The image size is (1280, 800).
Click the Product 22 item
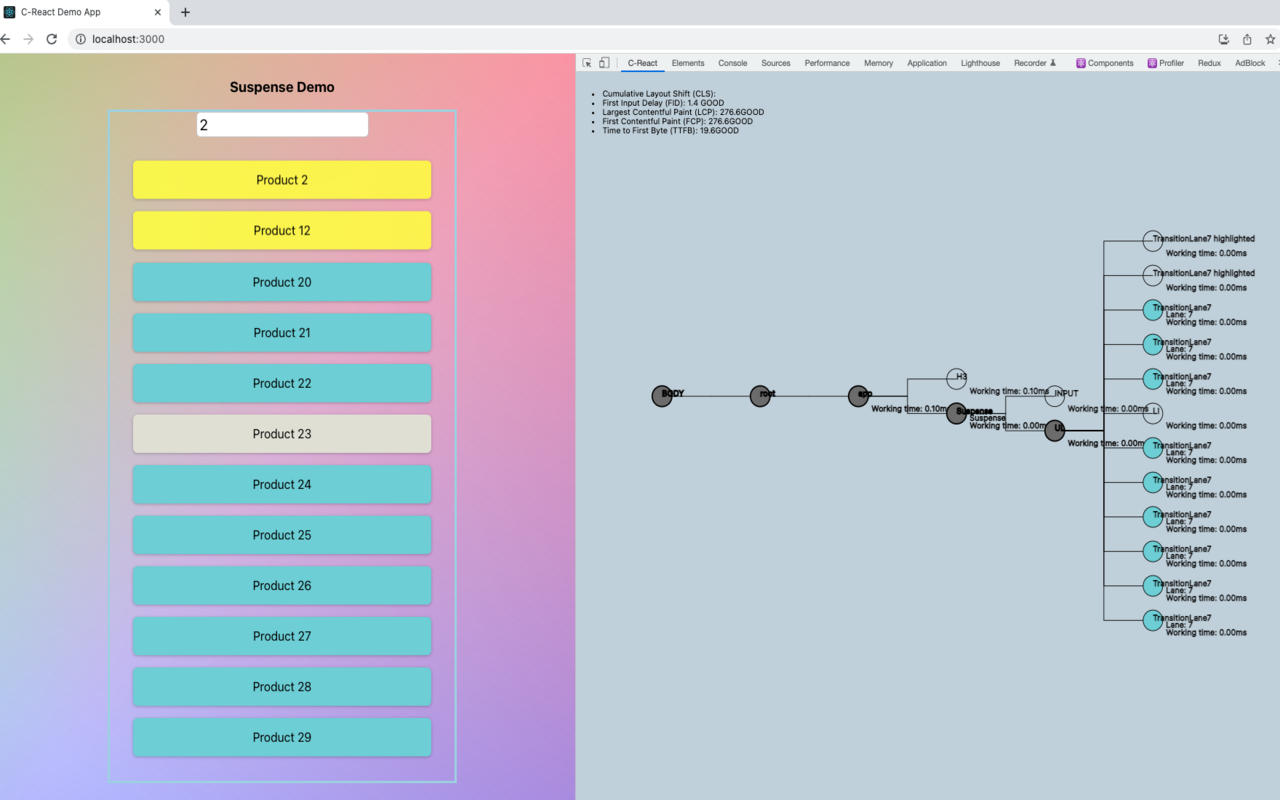282,383
